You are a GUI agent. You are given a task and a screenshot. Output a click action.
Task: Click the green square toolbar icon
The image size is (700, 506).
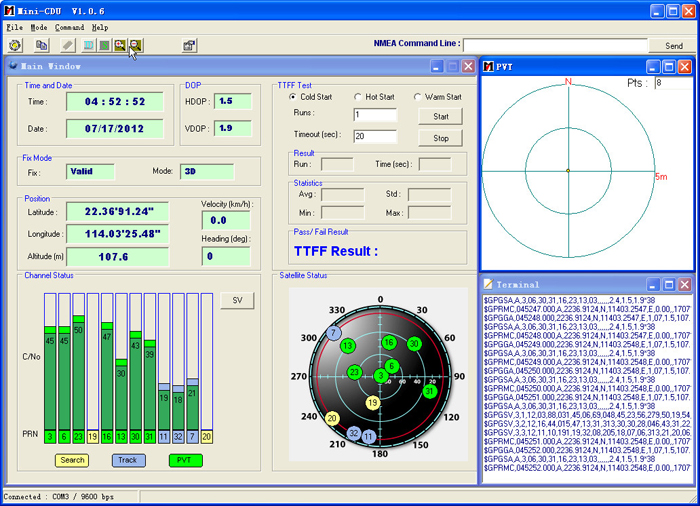click(104, 45)
